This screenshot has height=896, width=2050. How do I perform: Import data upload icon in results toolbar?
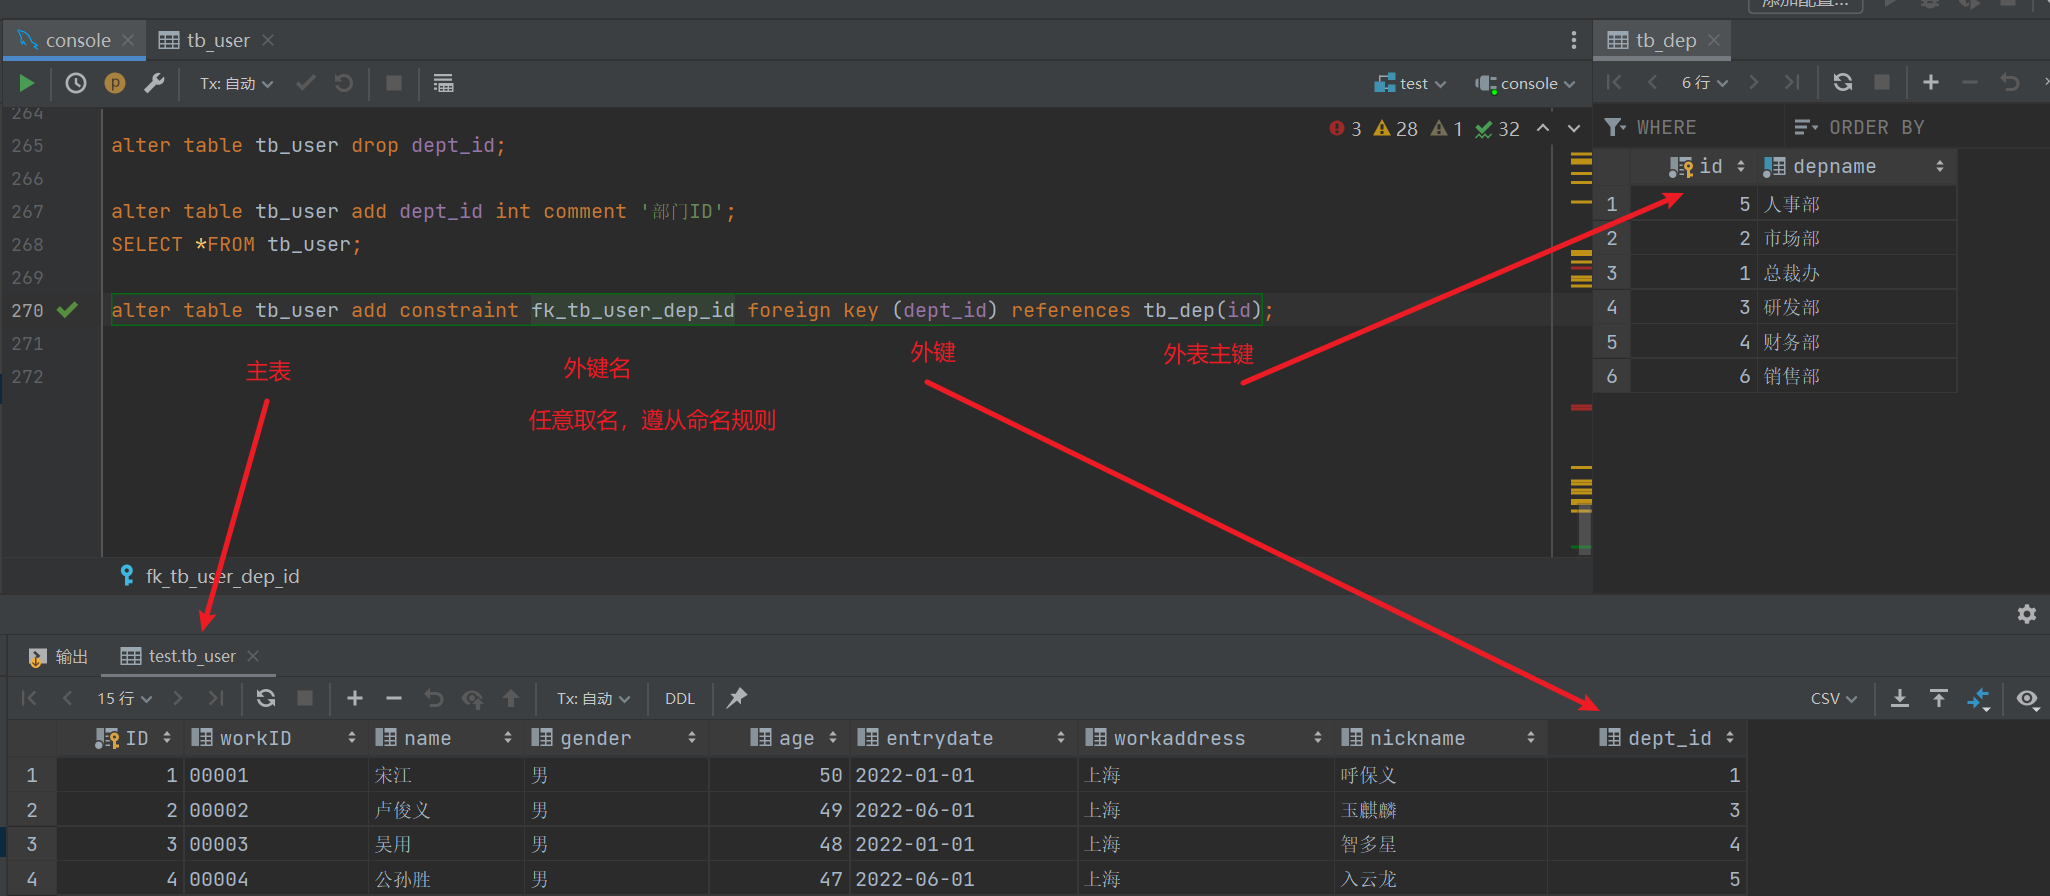click(1939, 698)
